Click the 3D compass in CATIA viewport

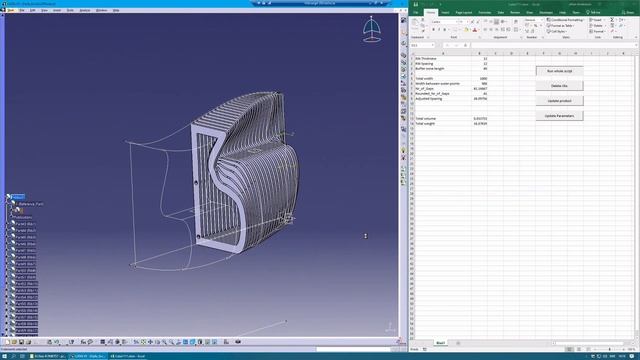[371, 29]
